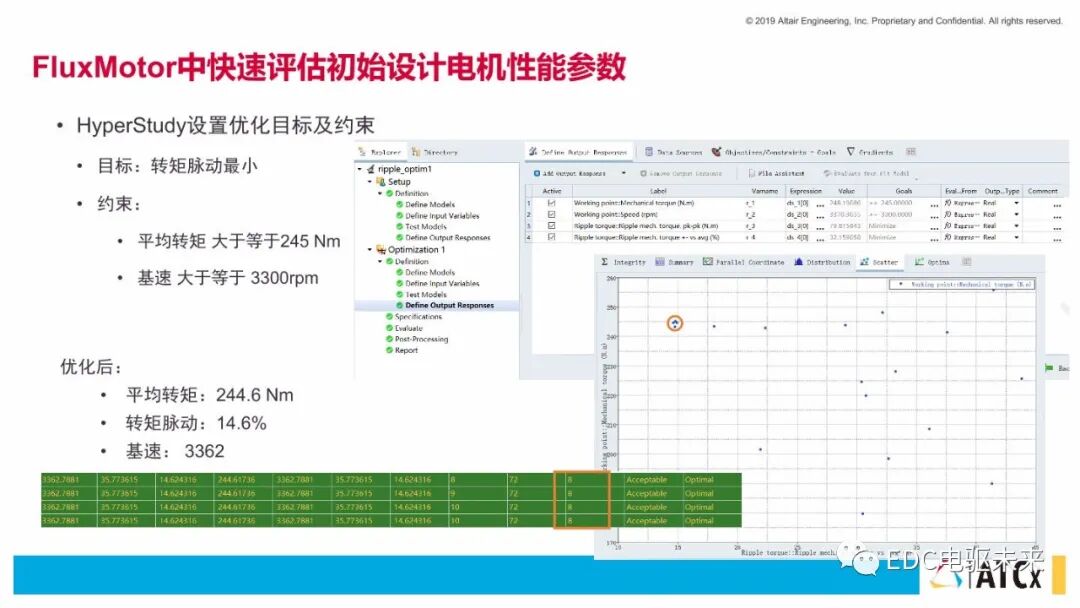The width and height of the screenshot is (1080, 608).
Task: Click the table-layout icon right of Optima tab
Action: click(x=966, y=262)
